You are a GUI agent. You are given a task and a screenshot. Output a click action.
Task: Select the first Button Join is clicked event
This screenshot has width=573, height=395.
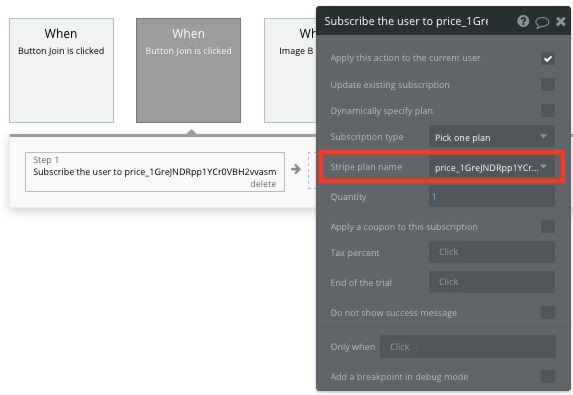tap(61, 71)
